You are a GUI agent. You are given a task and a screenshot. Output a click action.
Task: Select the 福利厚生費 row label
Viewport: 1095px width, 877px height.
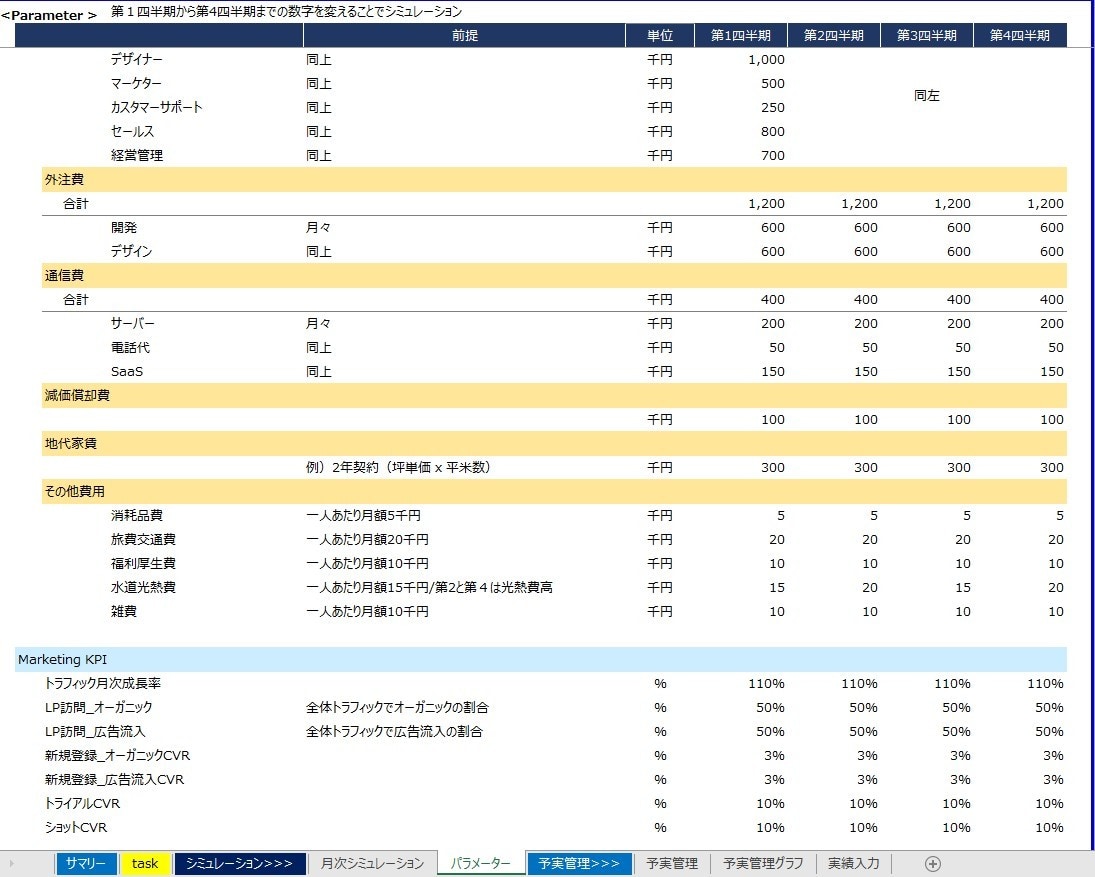(x=143, y=563)
